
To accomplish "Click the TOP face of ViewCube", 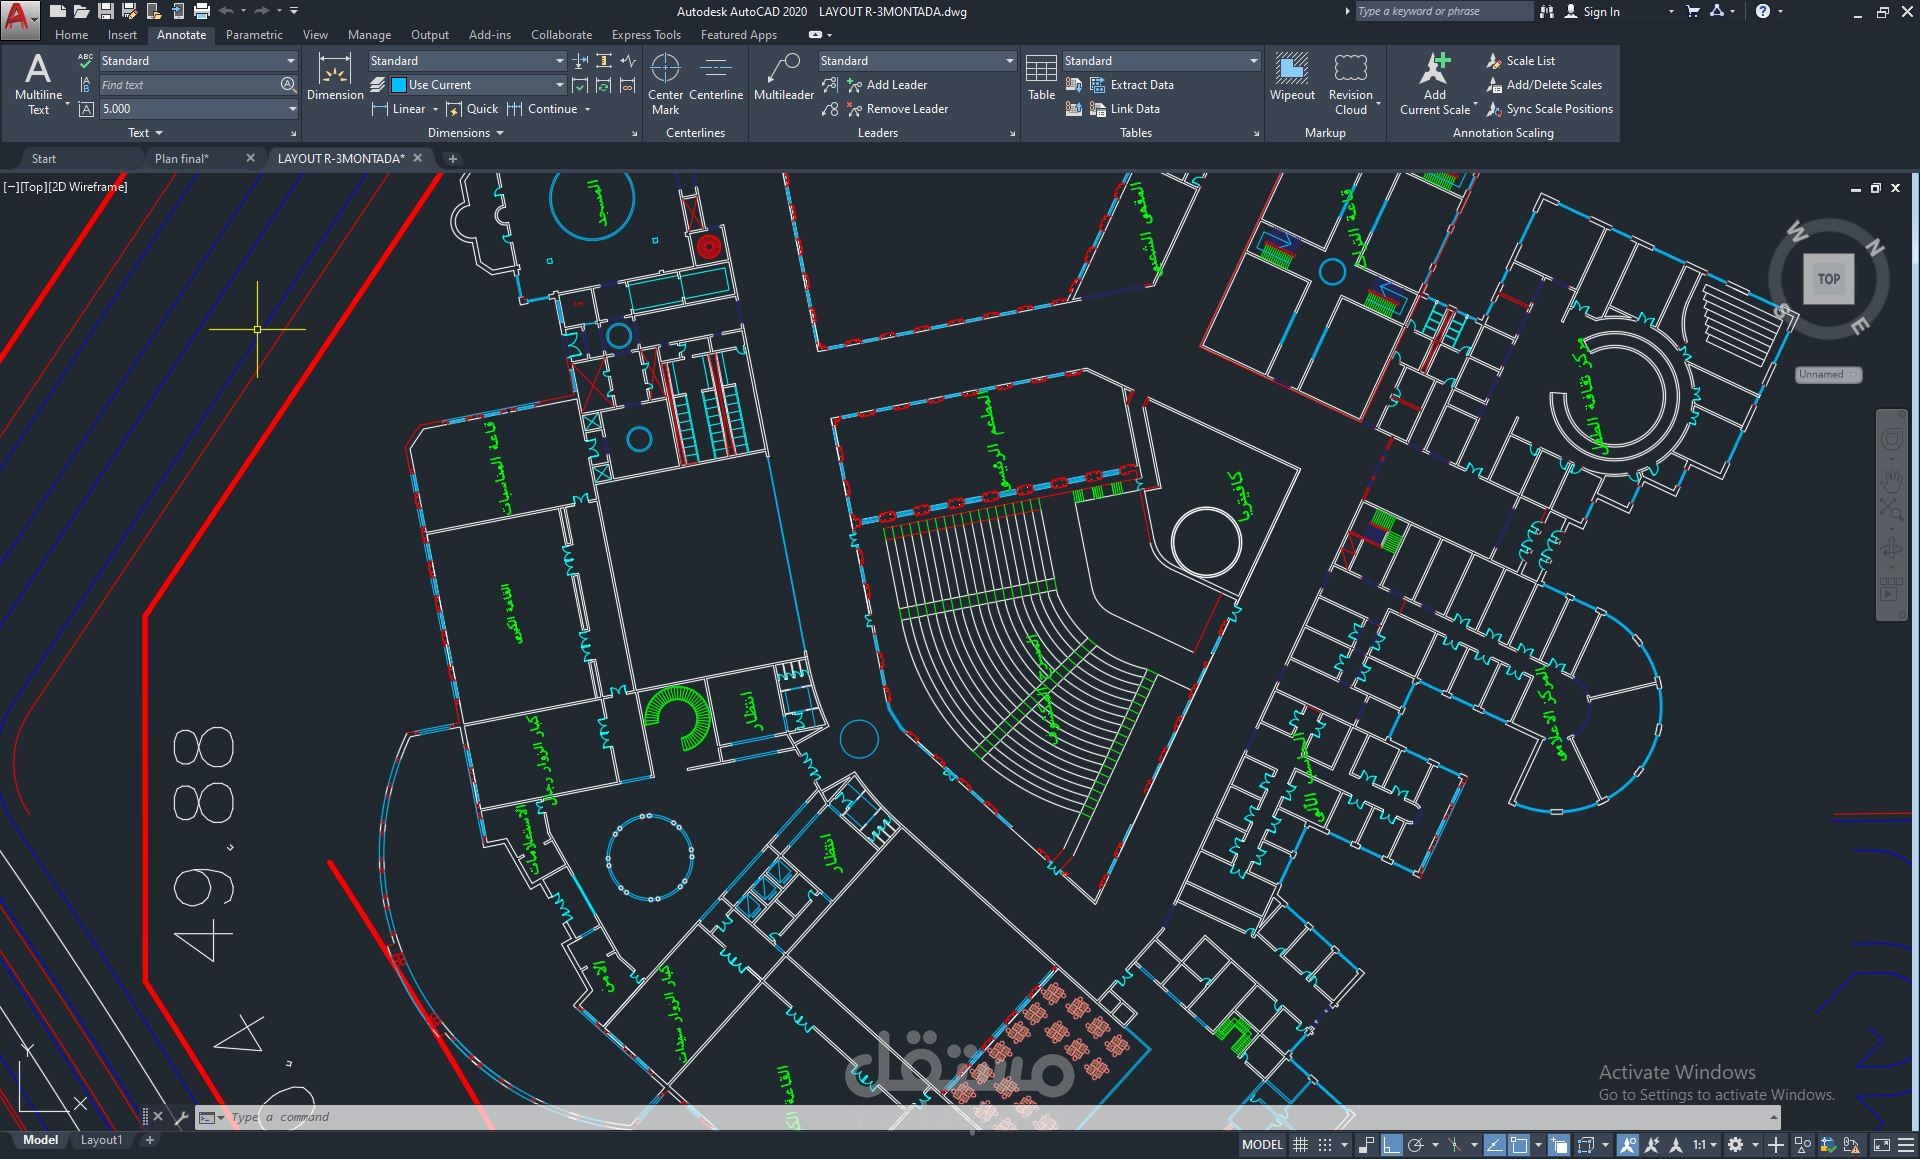I will [1828, 279].
